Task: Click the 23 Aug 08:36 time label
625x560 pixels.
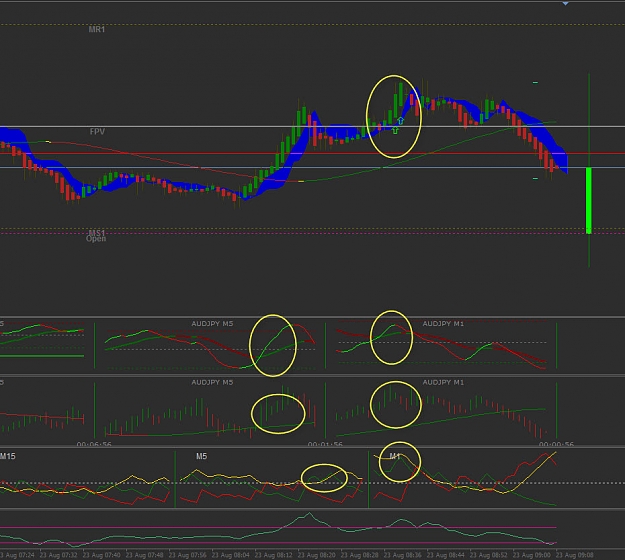Action: click(403, 554)
